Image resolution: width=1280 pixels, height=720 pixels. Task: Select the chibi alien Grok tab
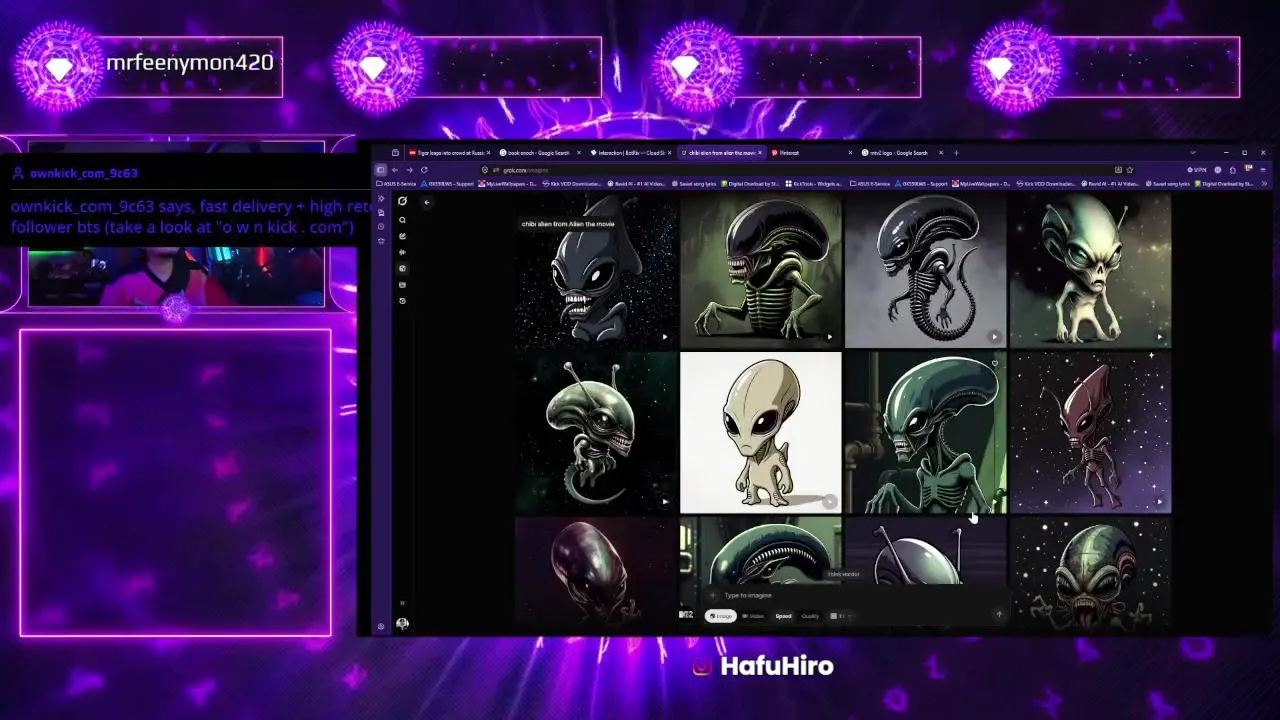coord(722,153)
